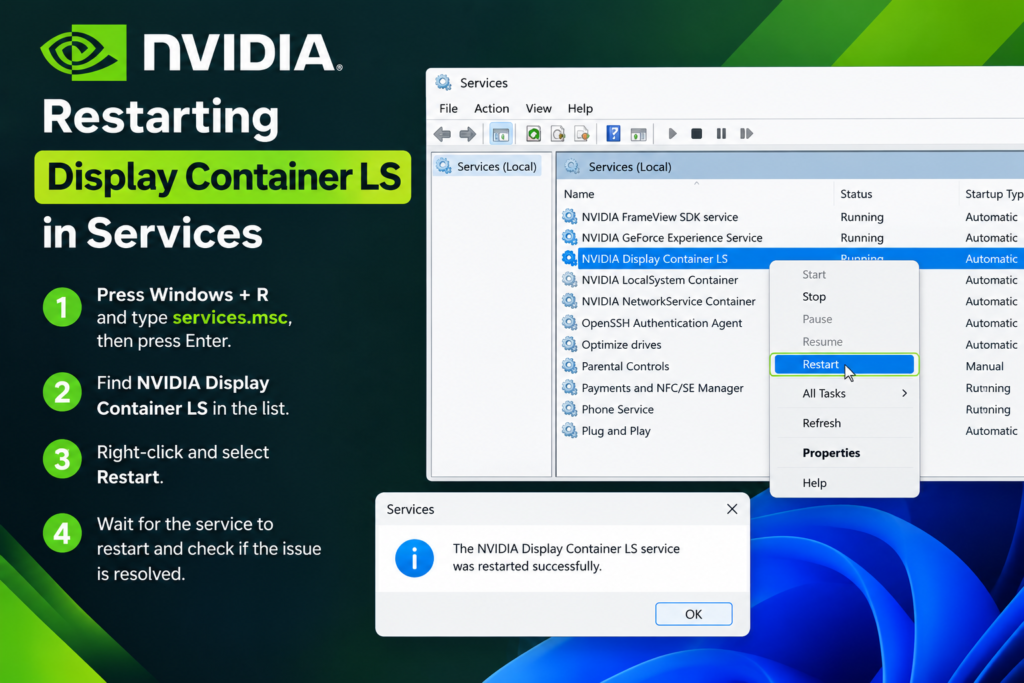Select the Payments and NFC/SE Manager row
1024x683 pixels.
tap(664, 387)
